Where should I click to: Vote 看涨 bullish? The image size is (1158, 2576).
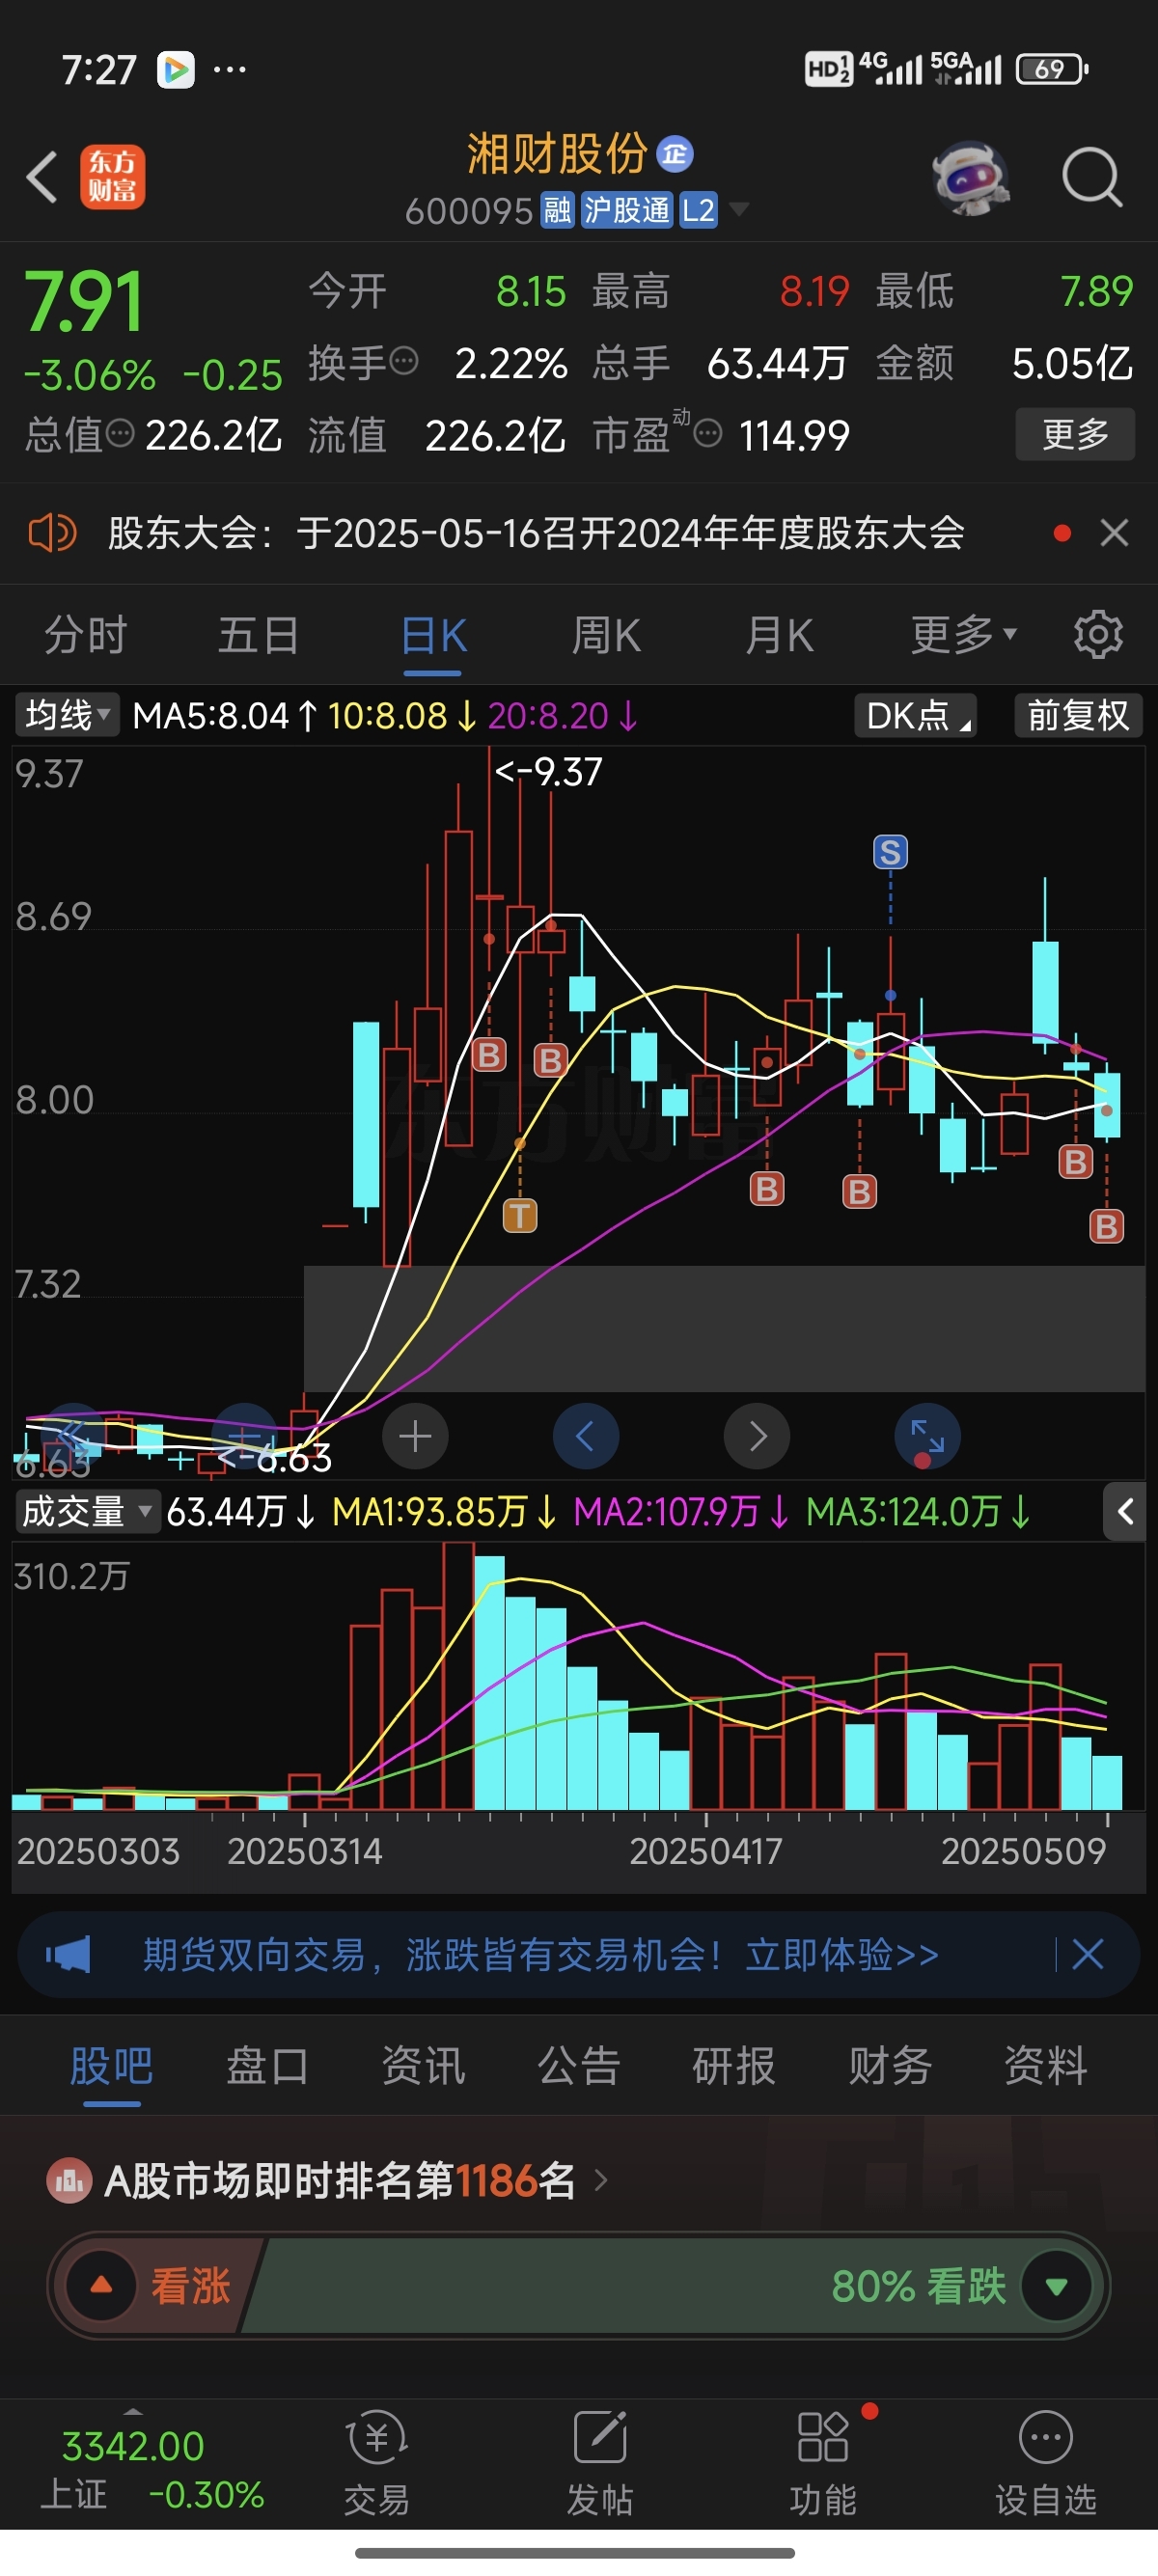(150, 2286)
